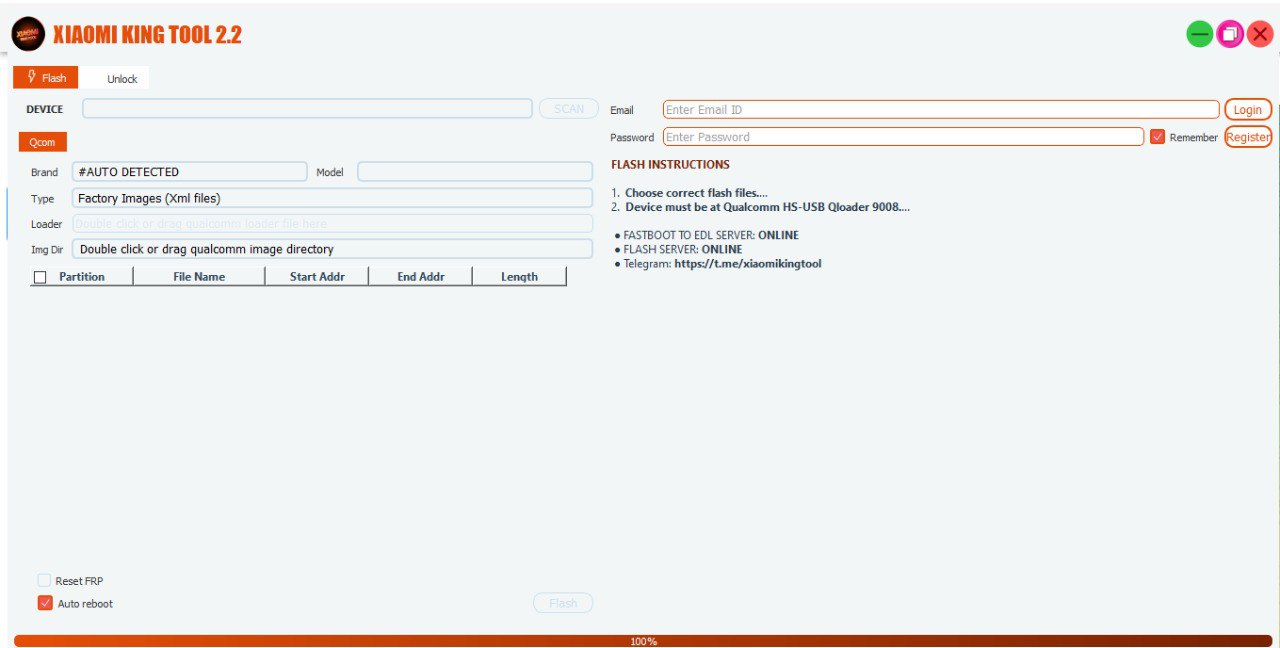Click the Login button
1280x648 pixels.
(1248, 110)
